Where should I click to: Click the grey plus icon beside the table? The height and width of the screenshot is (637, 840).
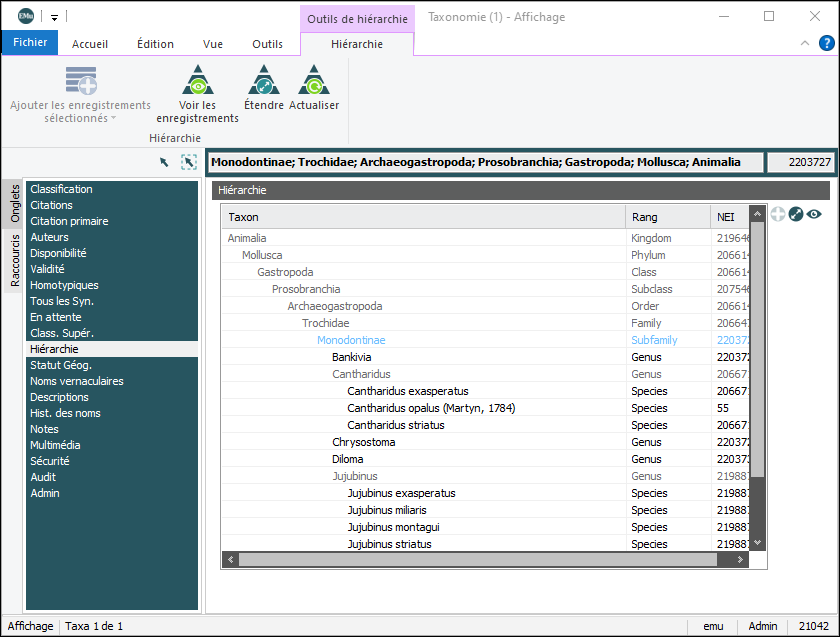[778, 214]
